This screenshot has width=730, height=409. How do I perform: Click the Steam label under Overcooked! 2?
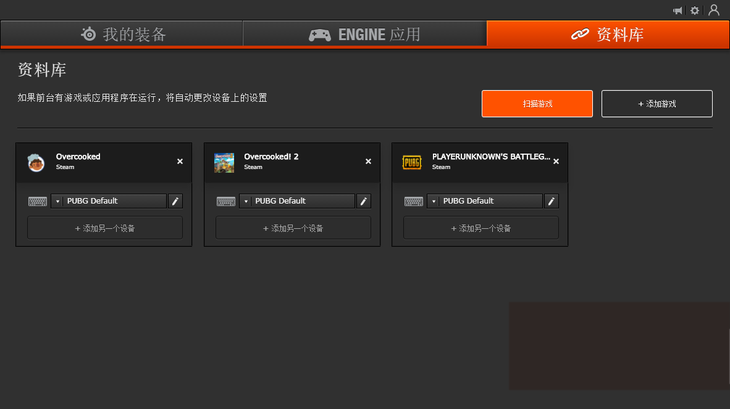tap(253, 167)
